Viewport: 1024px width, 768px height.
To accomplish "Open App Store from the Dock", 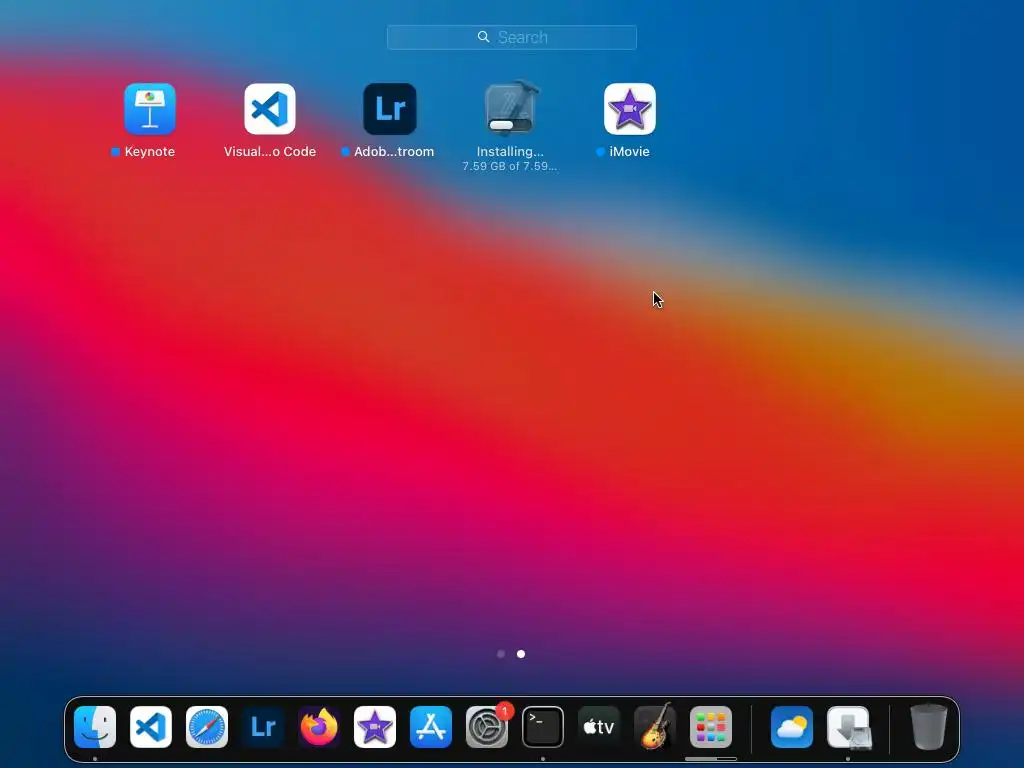I will [431, 727].
